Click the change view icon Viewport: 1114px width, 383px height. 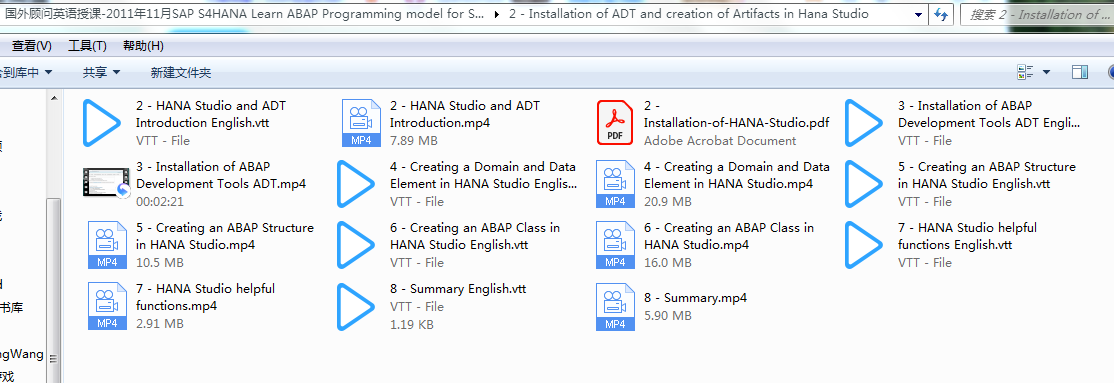point(1024,72)
